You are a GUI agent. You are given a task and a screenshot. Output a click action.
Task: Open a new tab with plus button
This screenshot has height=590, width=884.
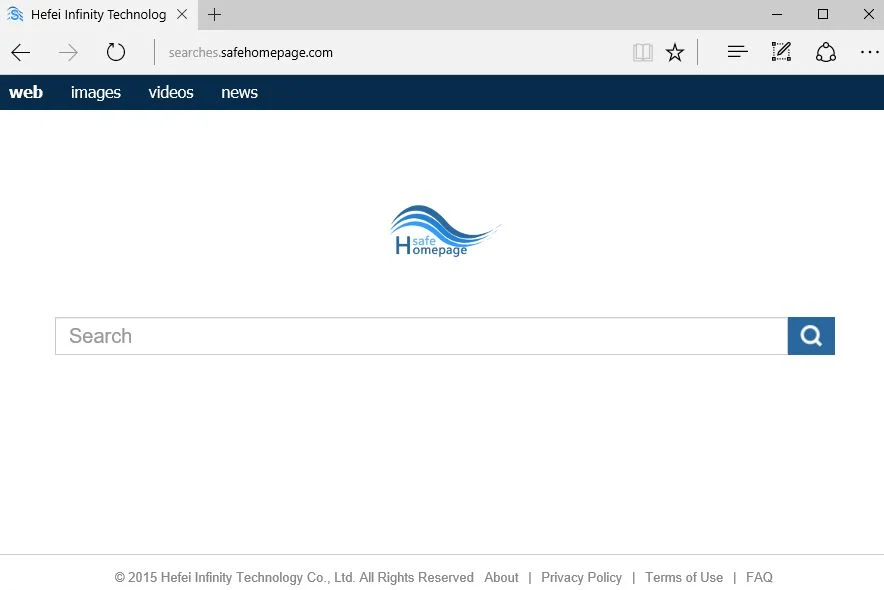[x=214, y=15]
